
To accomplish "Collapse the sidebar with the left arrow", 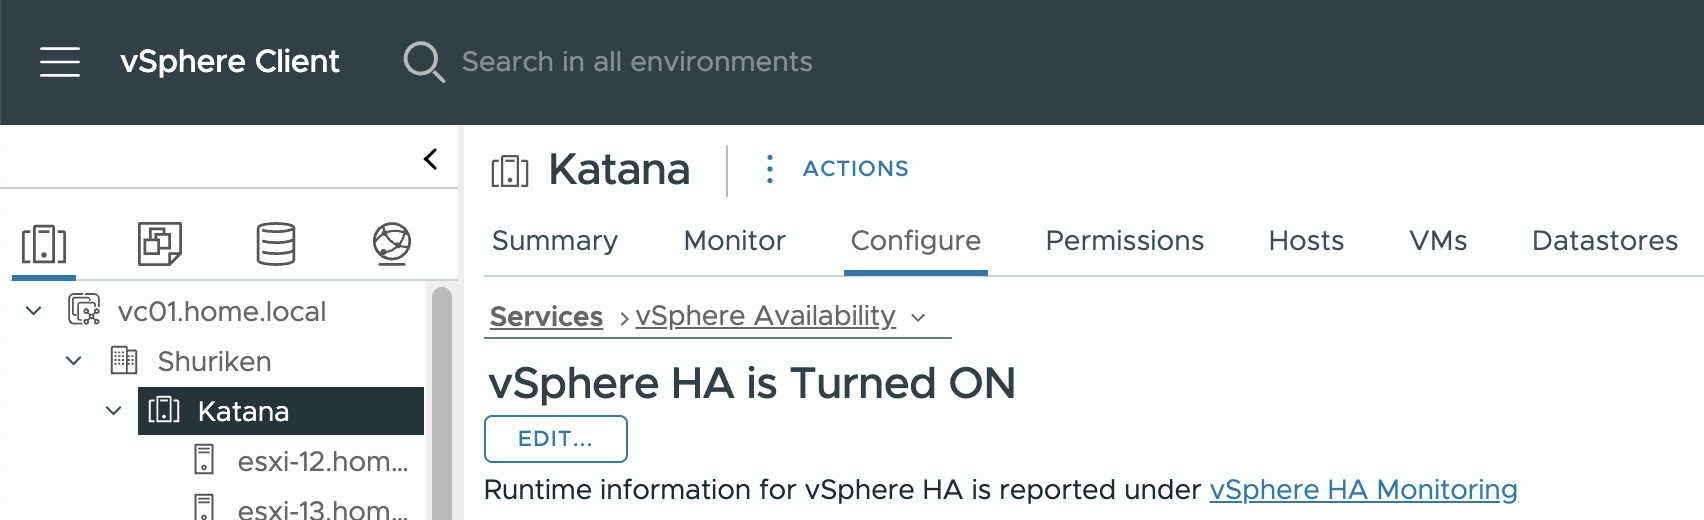I will point(430,159).
